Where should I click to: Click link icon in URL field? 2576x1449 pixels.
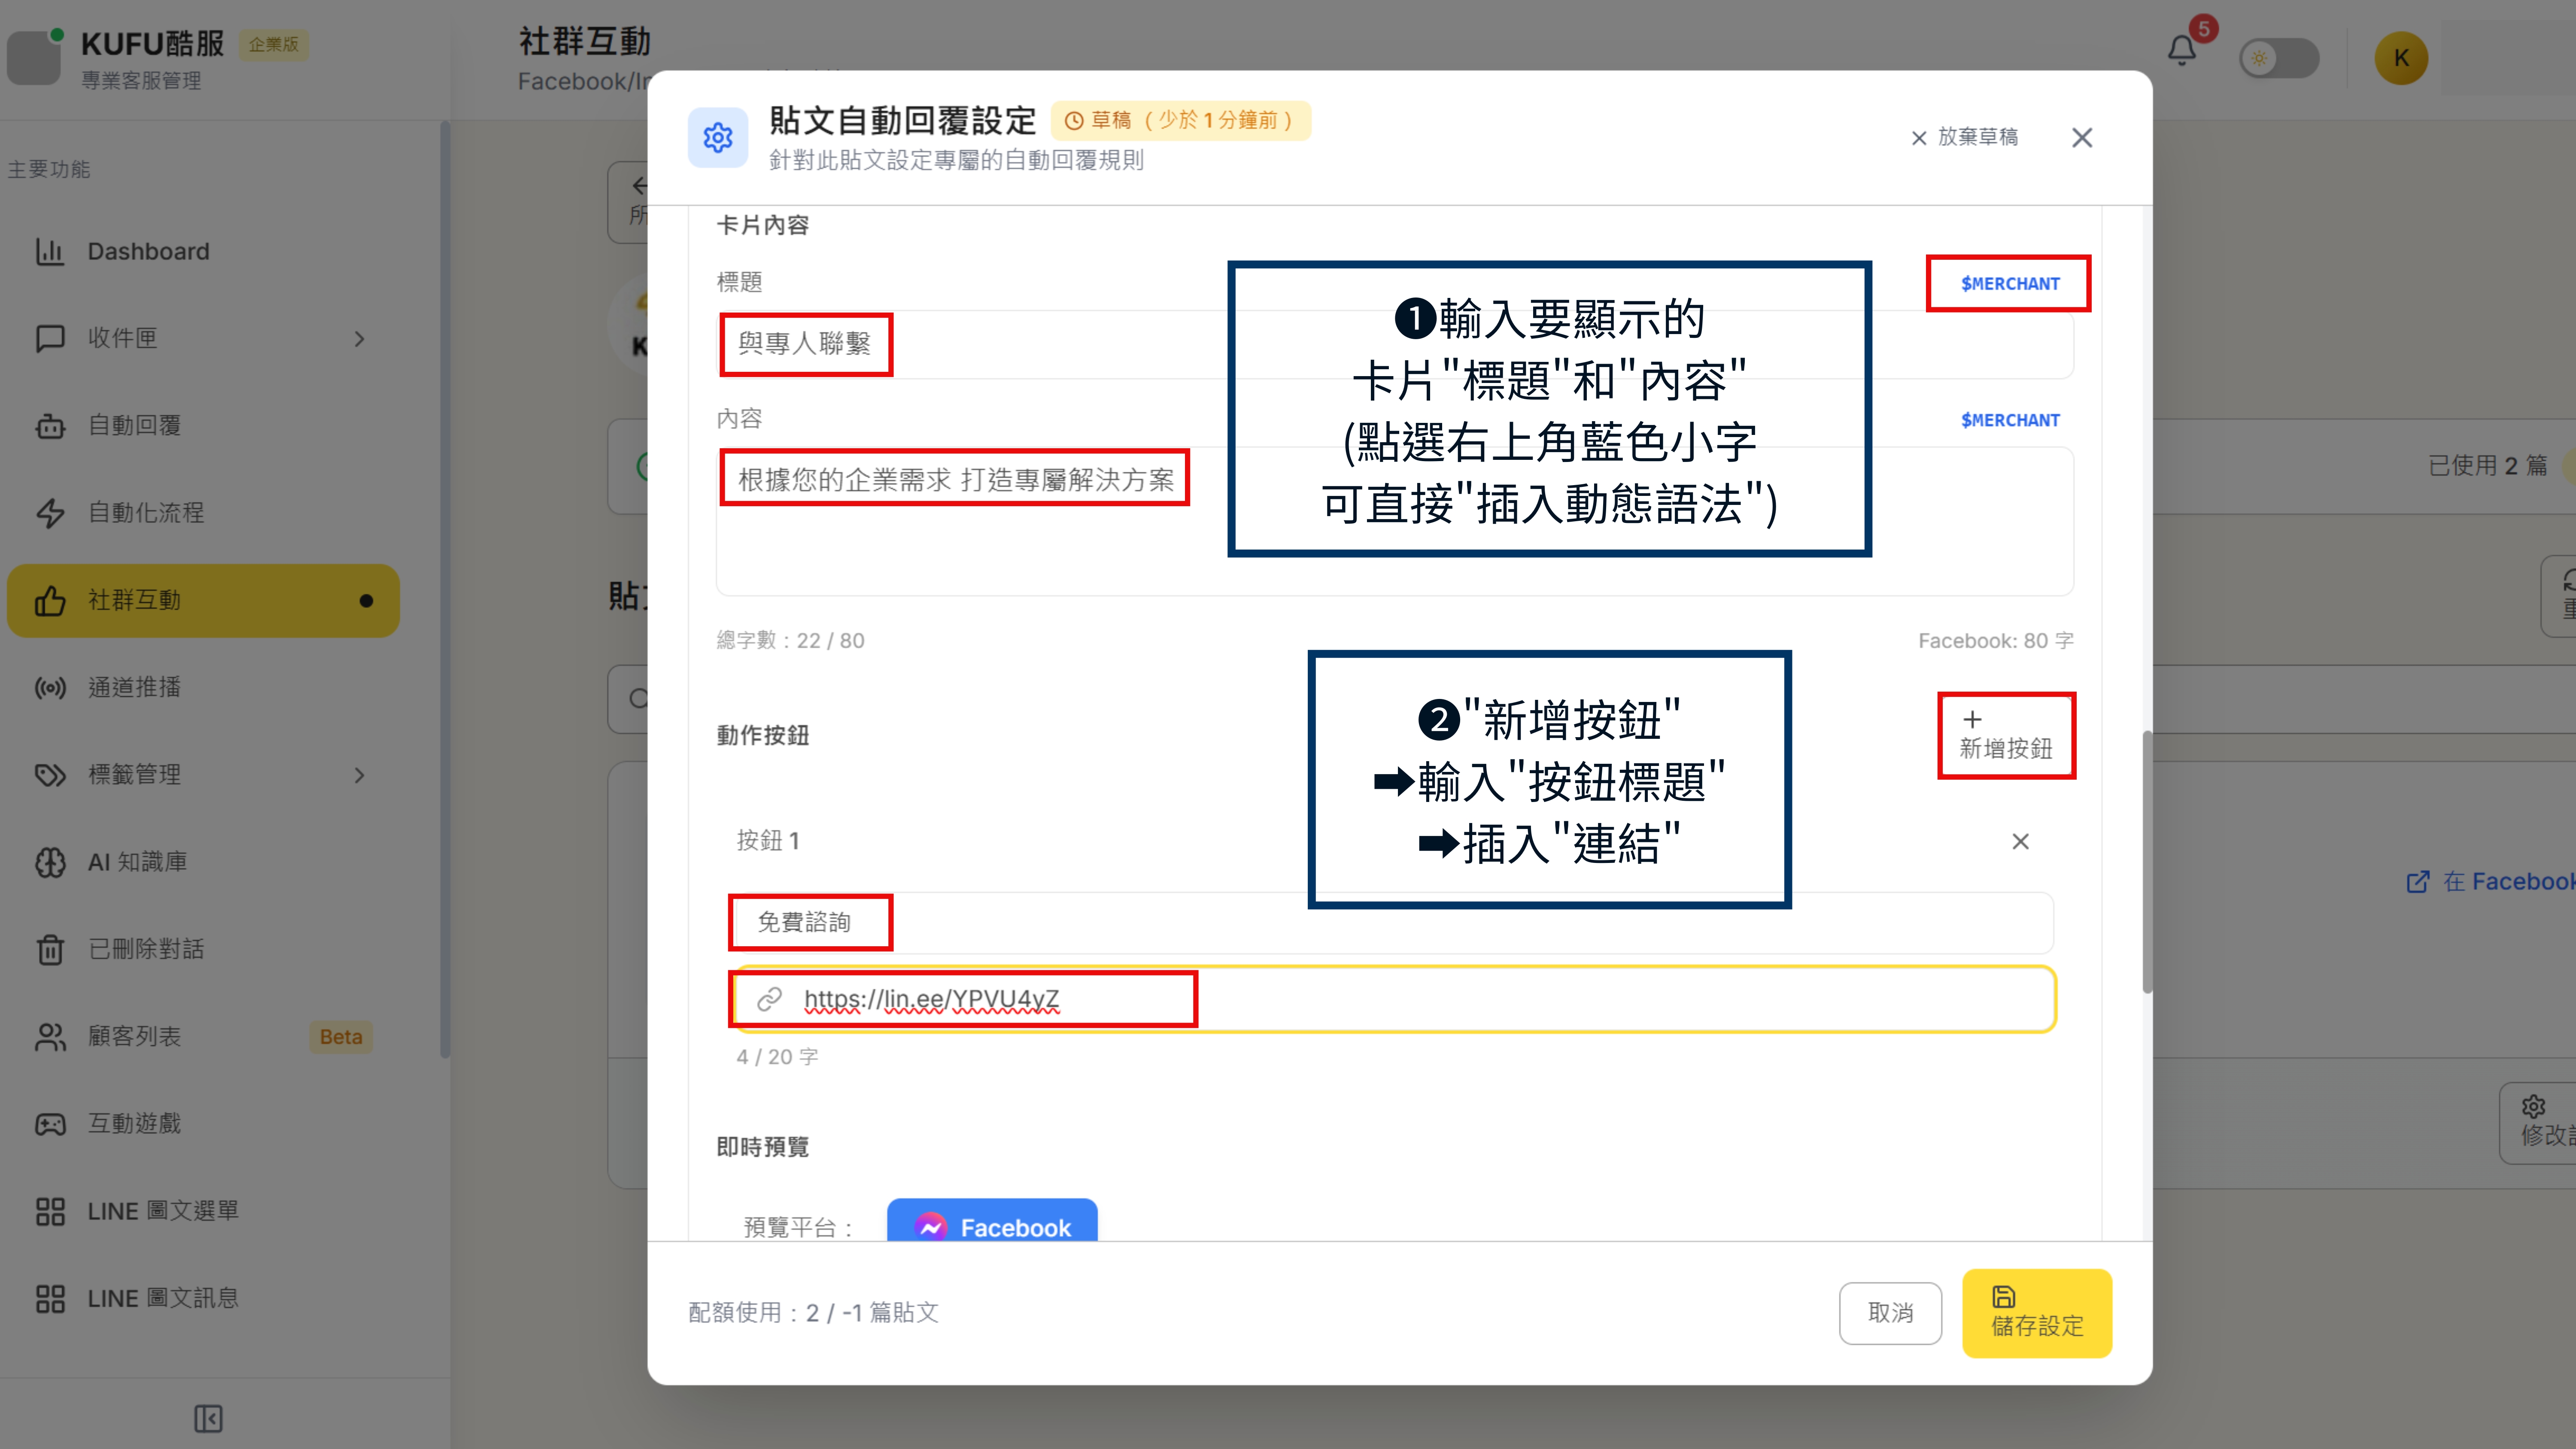(769, 999)
